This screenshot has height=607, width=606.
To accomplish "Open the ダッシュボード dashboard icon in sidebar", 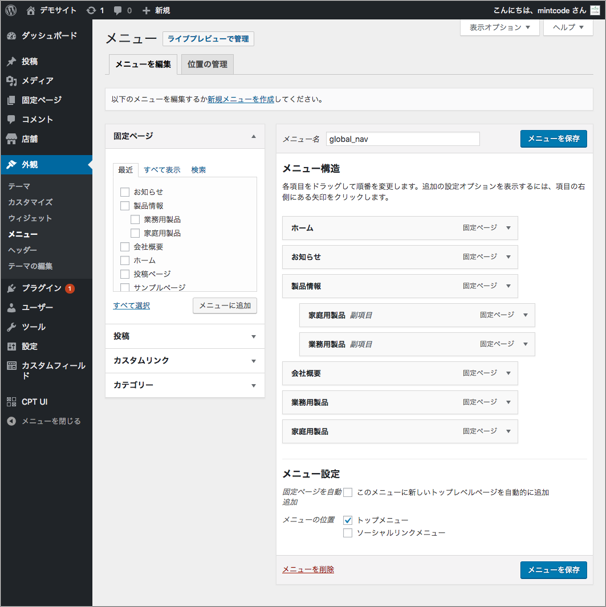I will pos(11,36).
